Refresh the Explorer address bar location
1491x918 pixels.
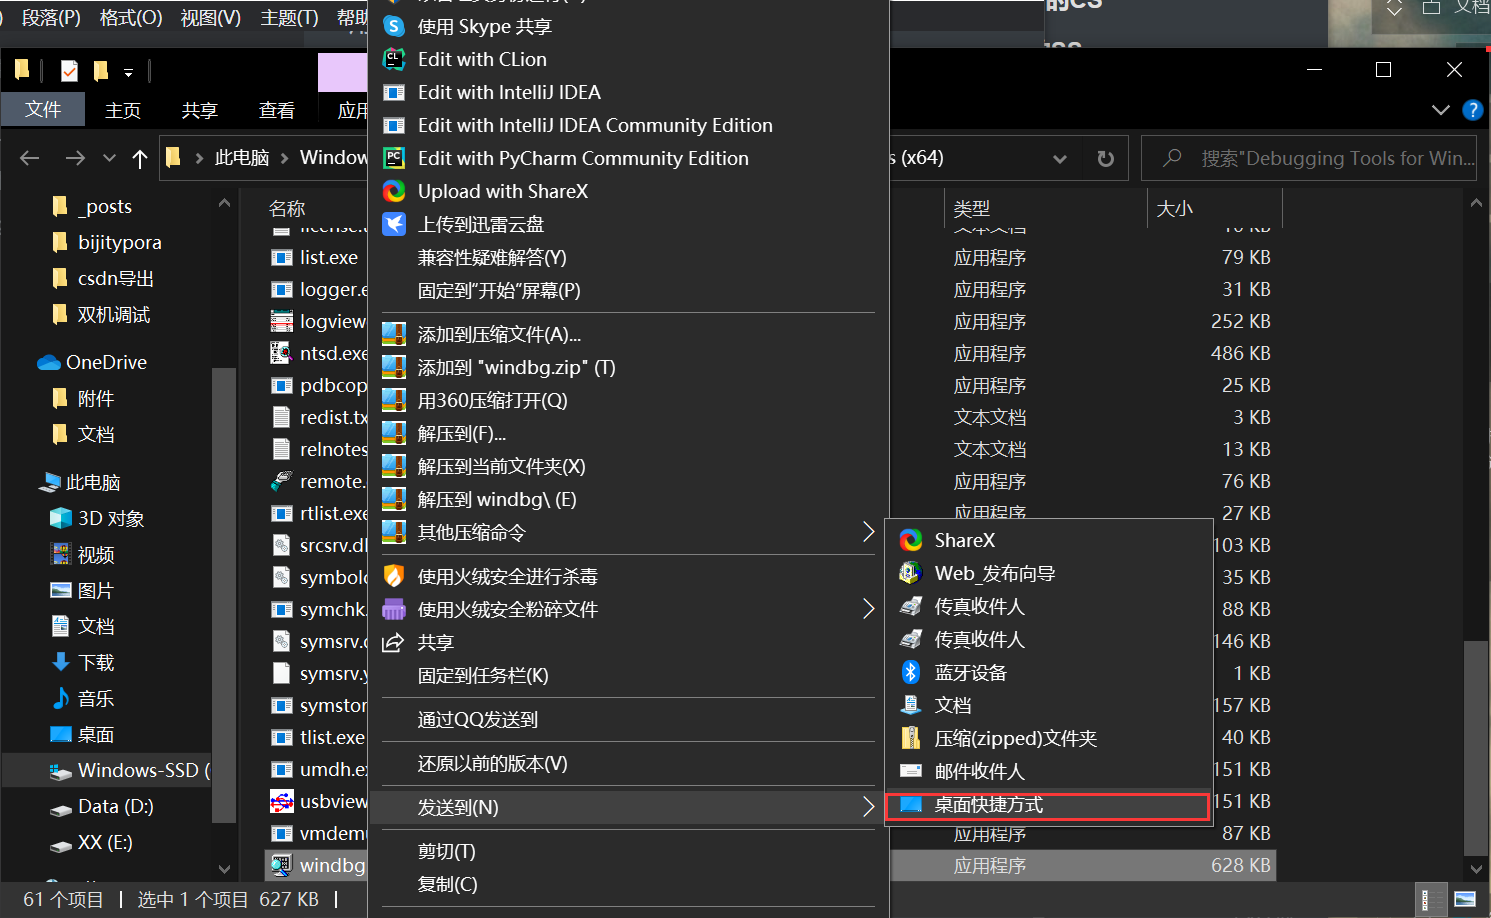point(1105,158)
